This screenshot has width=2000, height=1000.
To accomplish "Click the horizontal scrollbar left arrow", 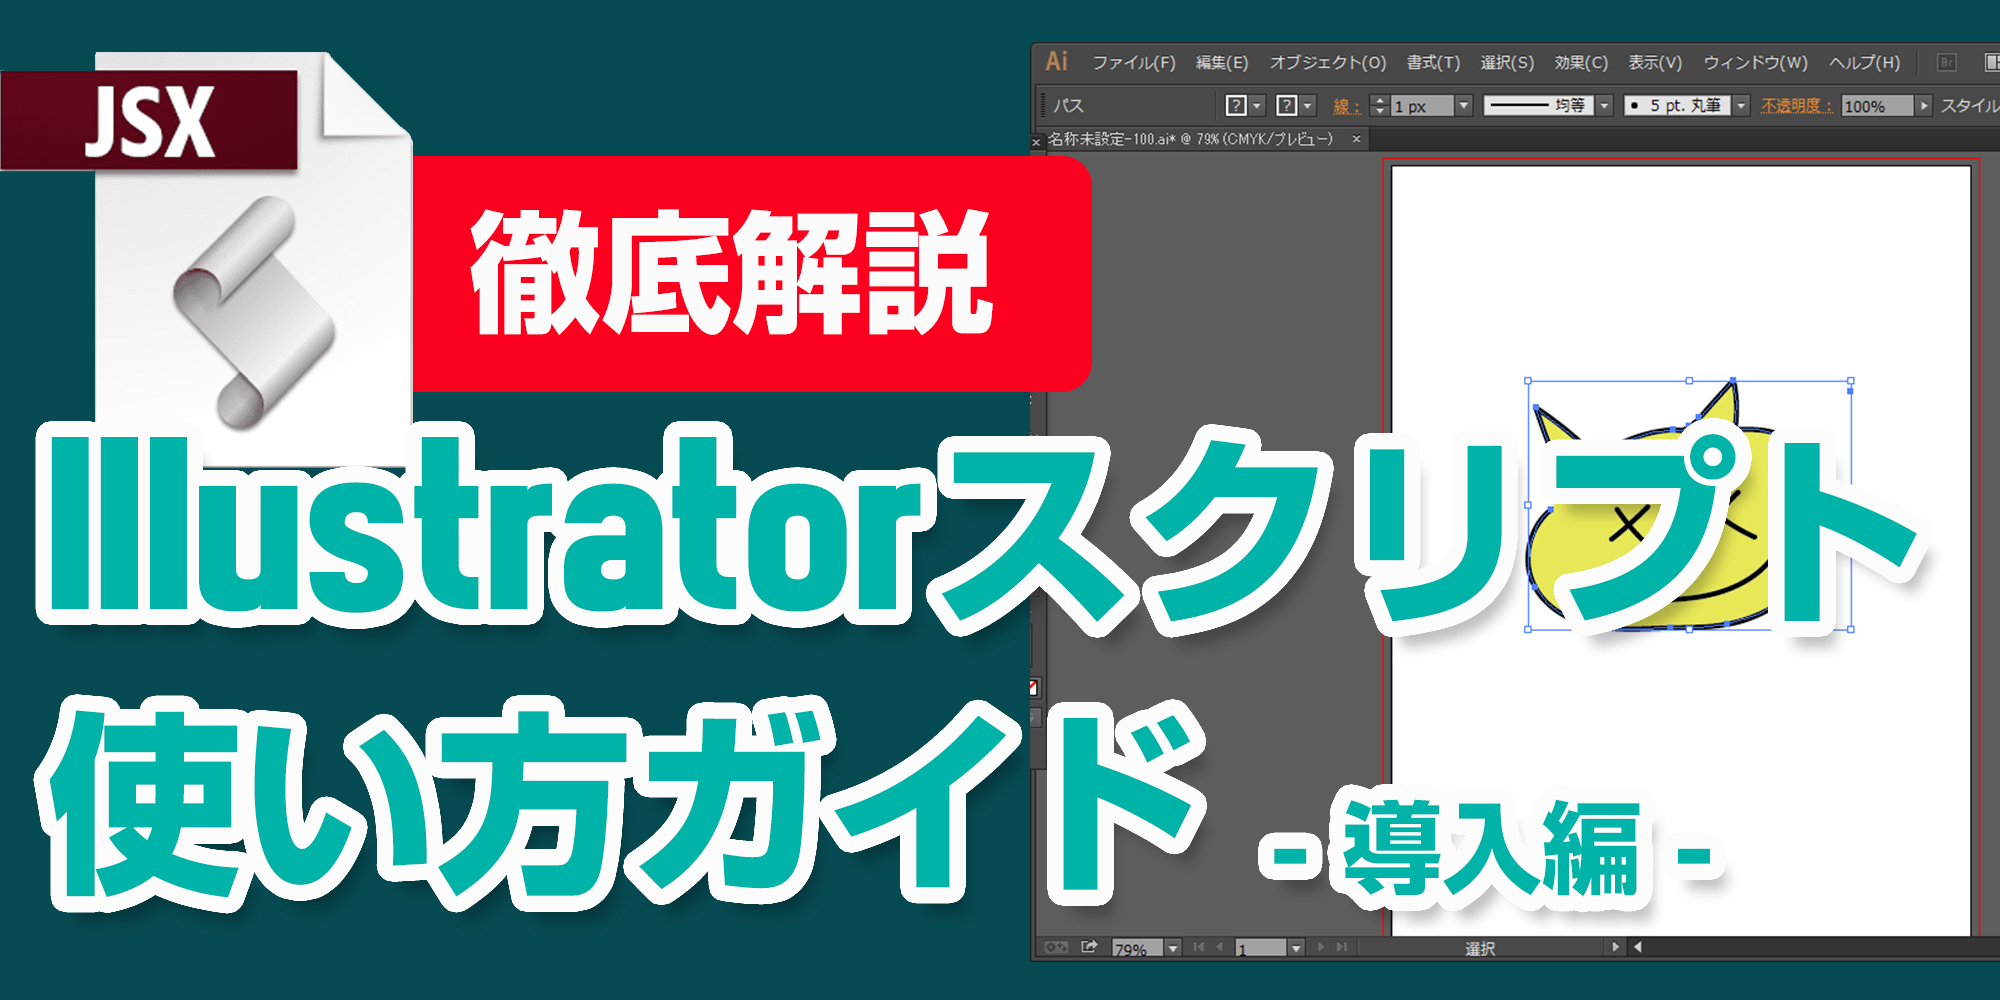I will pos(1637,947).
